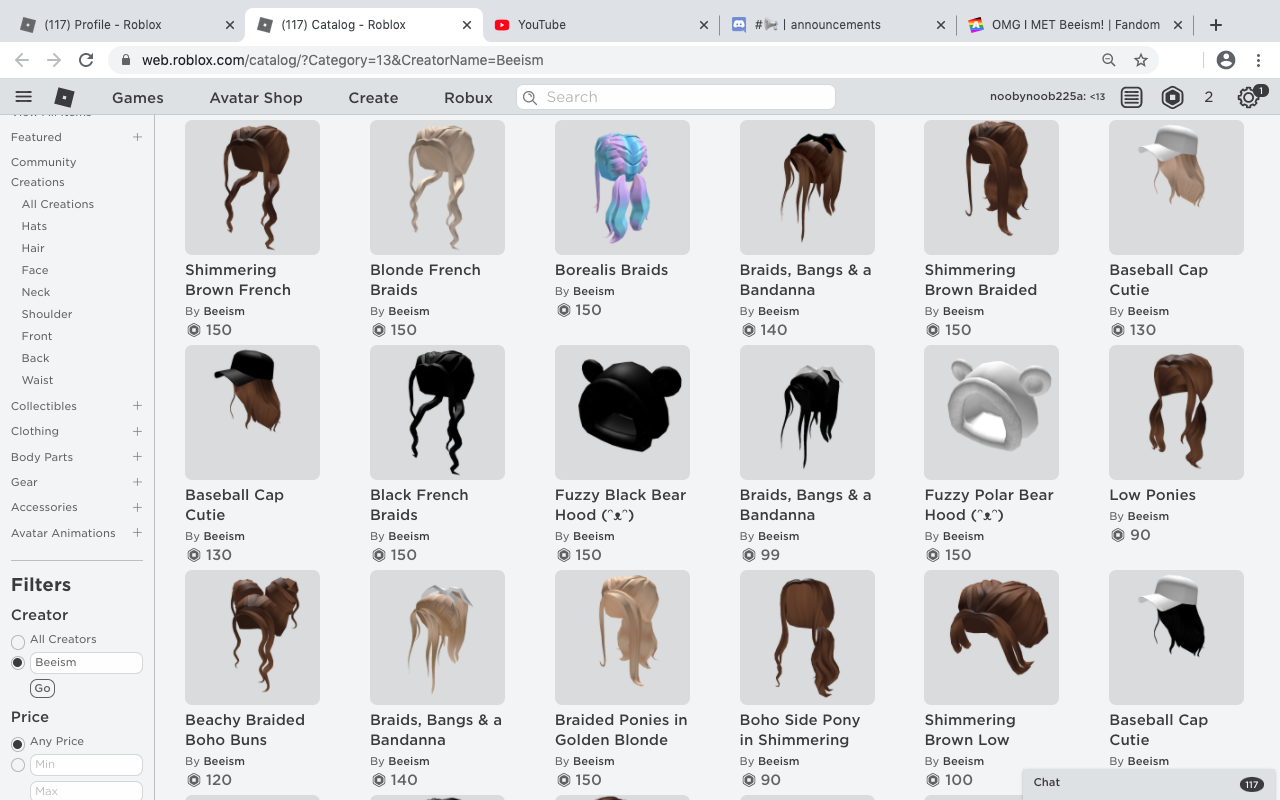Open the Low Ponies item thumbnail
This screenshot has height=800, width=1280.
click(x=1176, y=412)
